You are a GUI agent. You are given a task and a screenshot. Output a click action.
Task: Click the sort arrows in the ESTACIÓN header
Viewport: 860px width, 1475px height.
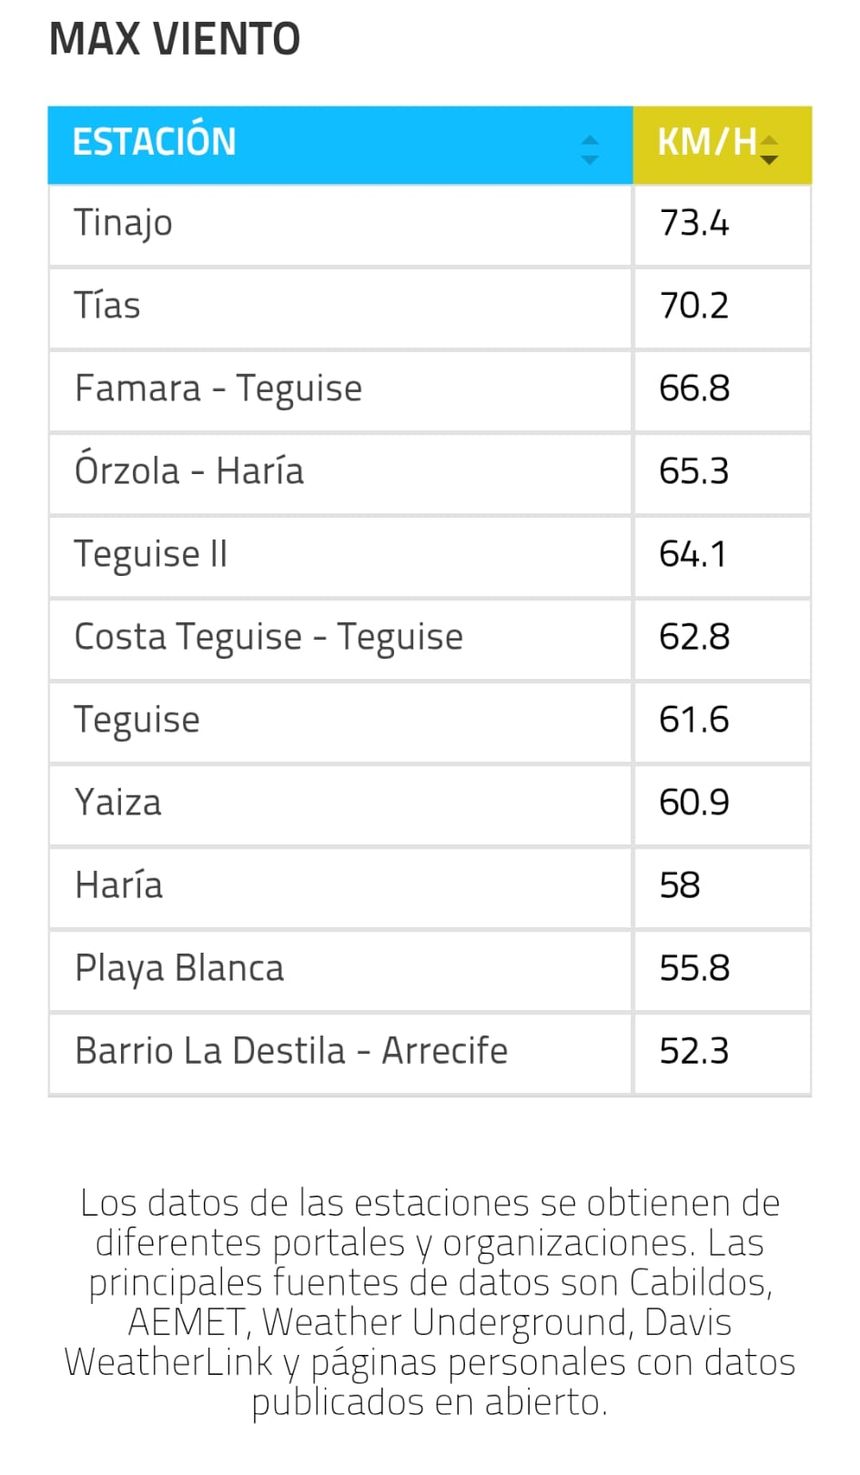tap(590, 149)
